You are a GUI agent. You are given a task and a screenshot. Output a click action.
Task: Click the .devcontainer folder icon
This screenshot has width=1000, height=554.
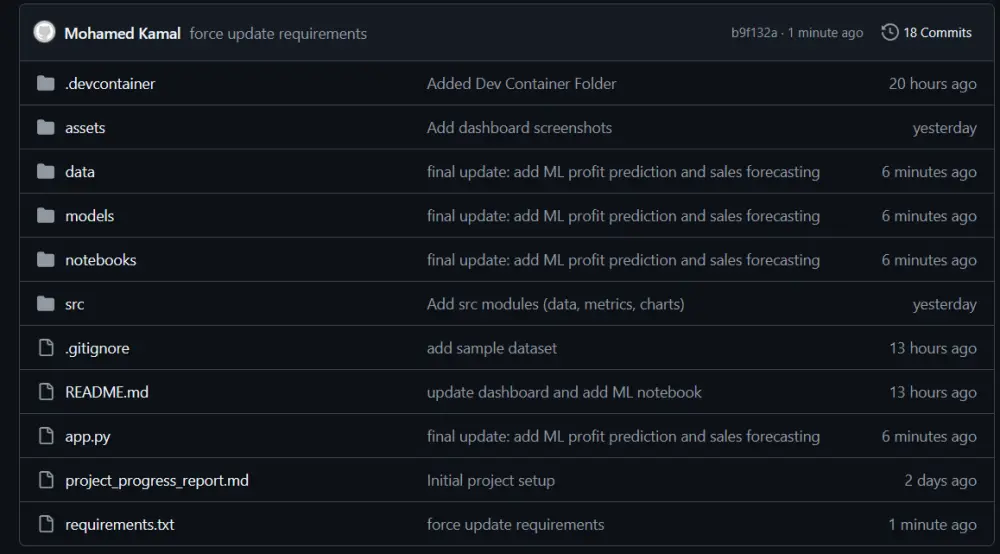click(x=45, y=84)
